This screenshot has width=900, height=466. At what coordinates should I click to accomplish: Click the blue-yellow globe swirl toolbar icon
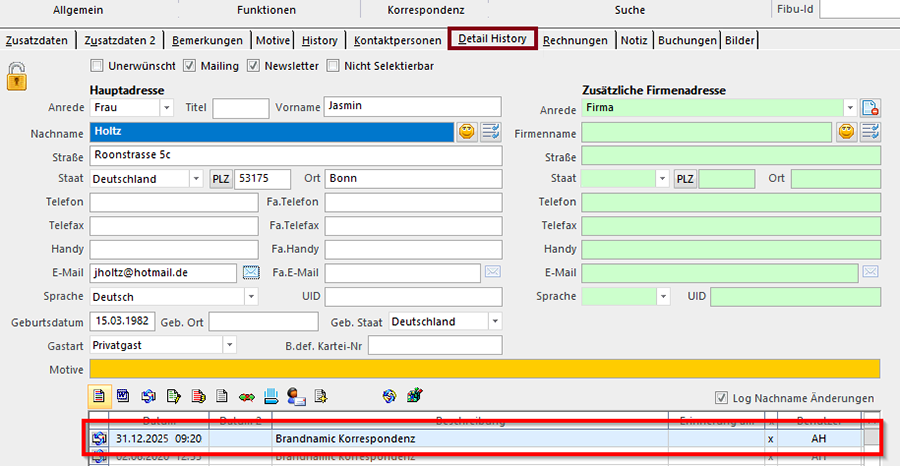pyautogui.click(x=390, y=395)
